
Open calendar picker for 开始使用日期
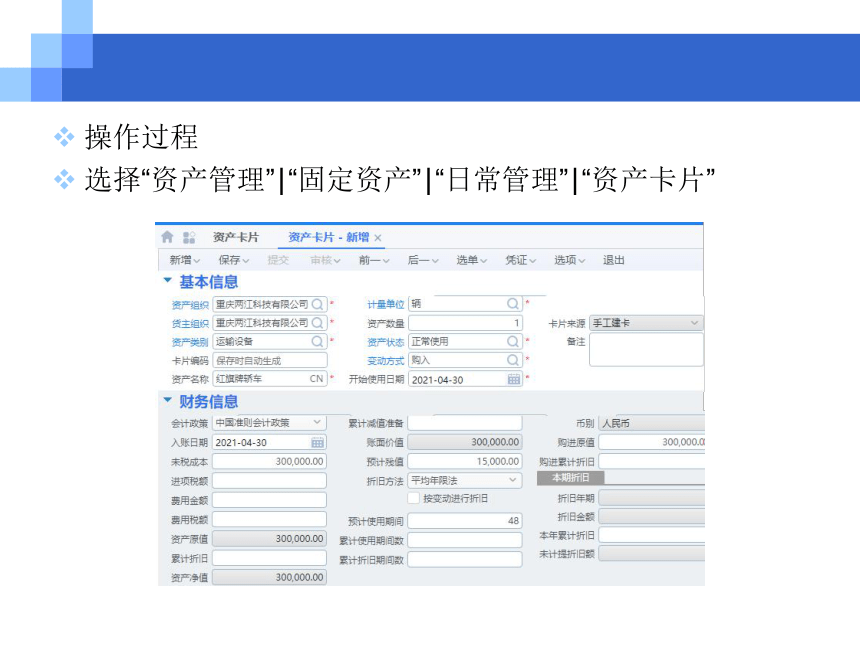[x=514, y=379]
